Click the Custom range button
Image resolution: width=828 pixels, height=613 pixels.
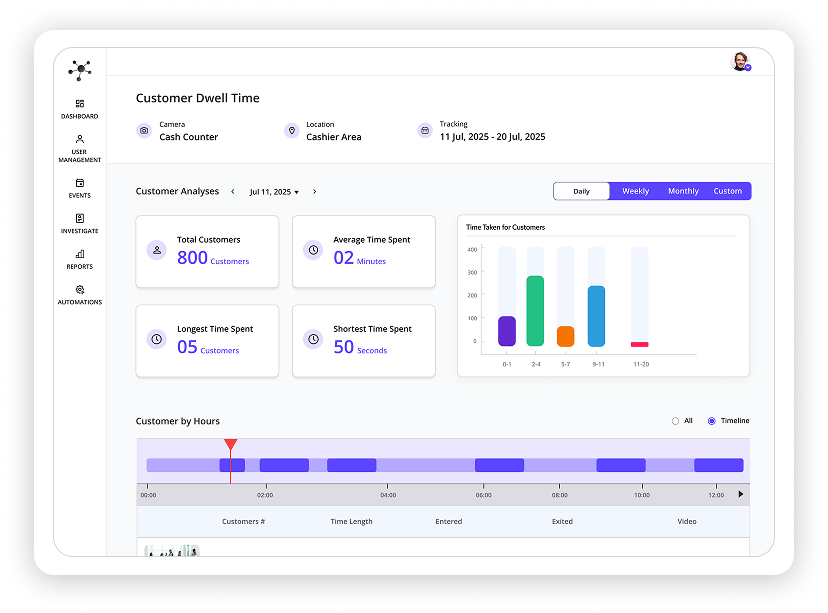pyautogui.click(x=727, y=191)
